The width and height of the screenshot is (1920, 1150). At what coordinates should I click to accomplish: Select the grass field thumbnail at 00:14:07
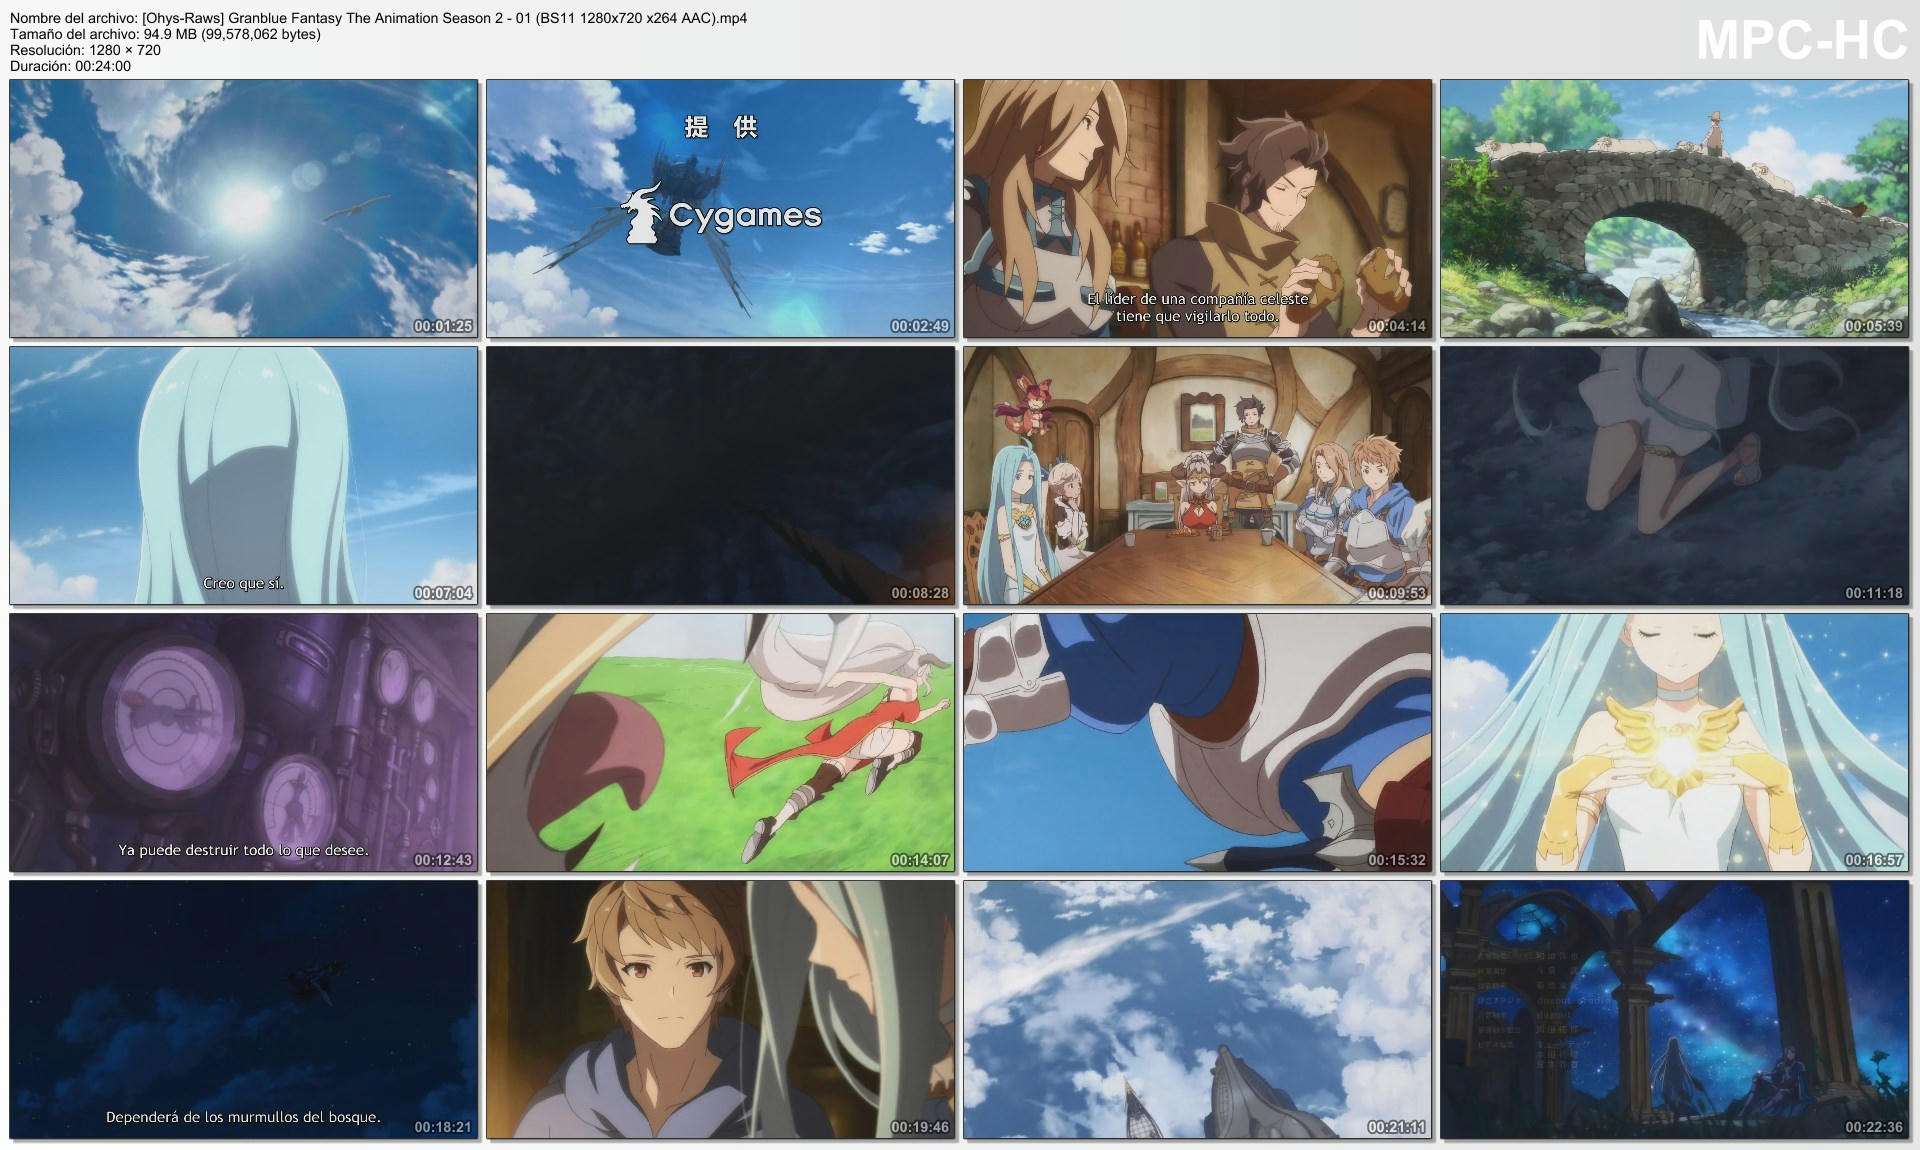pyautogui.click(x=721, y=743)
